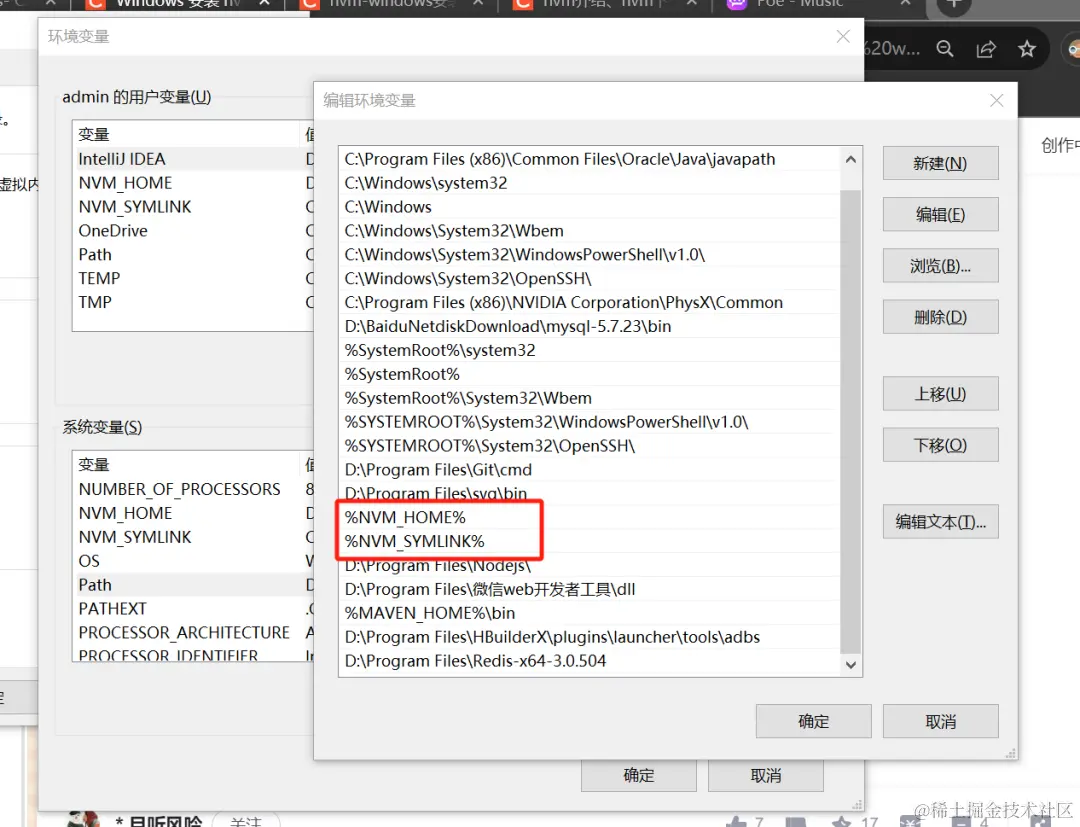Click the 变量 column header of system variables

[186, 465]
